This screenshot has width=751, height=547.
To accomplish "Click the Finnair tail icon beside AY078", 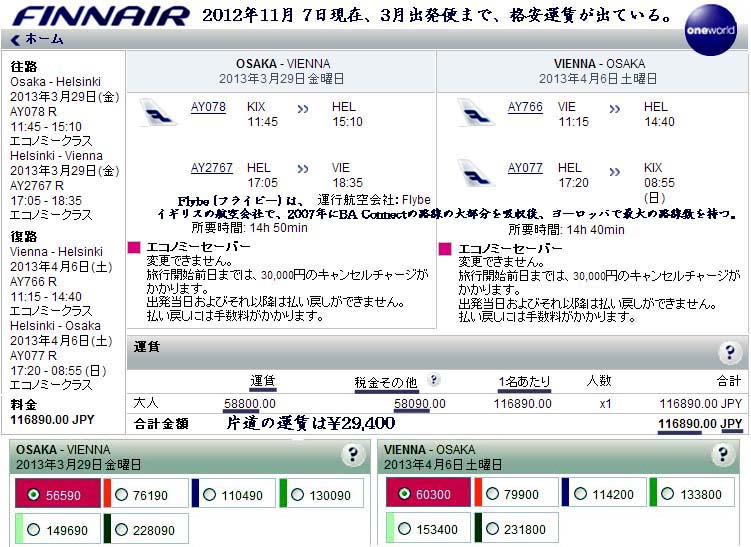I will click(158, 113).
